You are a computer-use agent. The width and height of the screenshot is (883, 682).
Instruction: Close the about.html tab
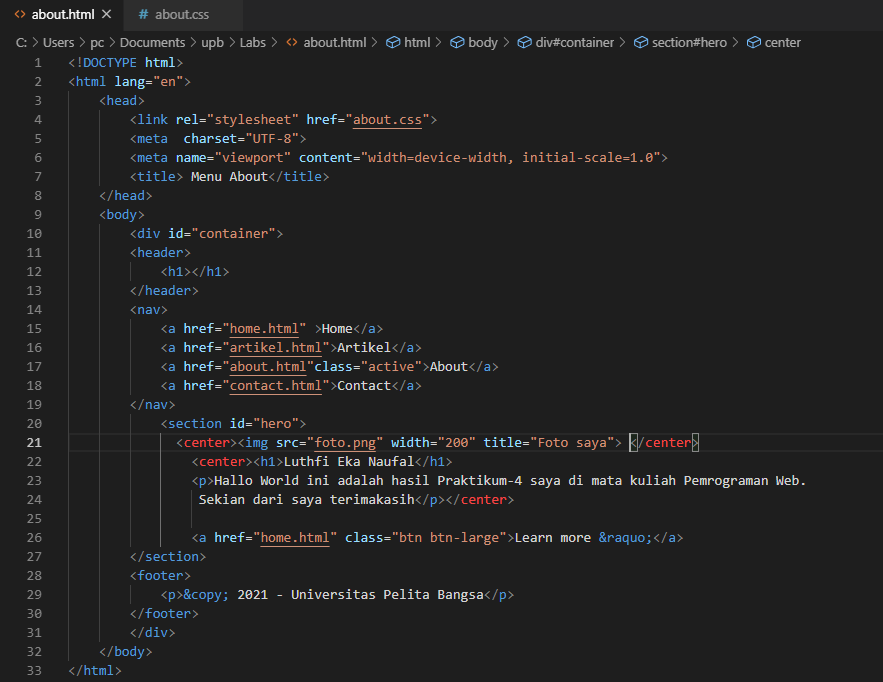click(109, 15)
